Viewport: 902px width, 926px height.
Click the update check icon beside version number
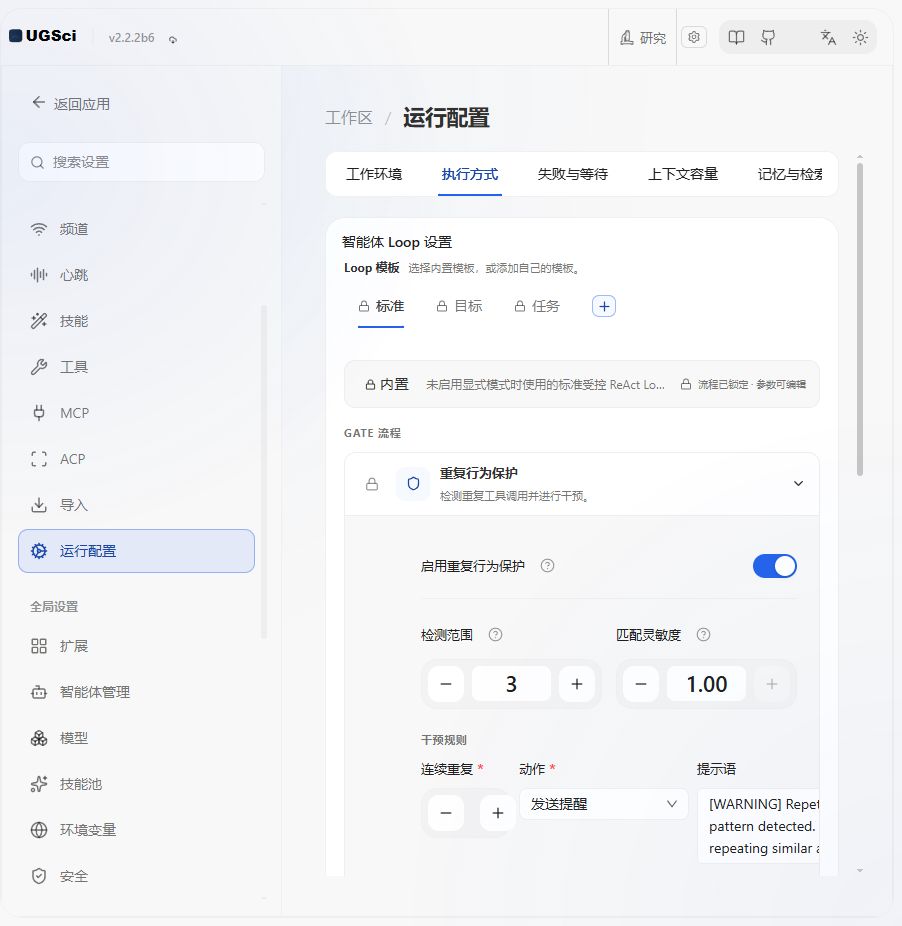(x=172, y=40)
